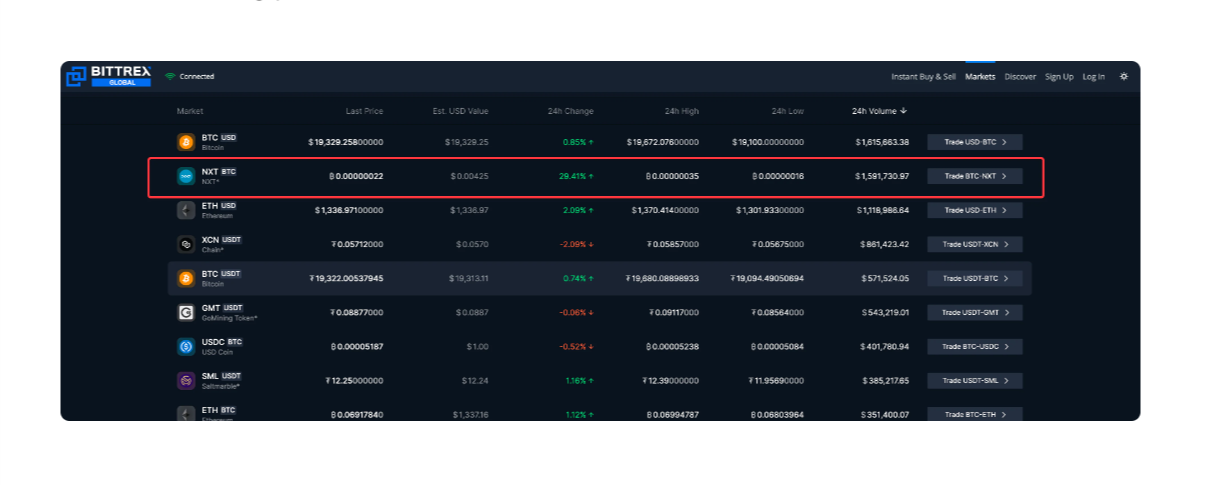Image resolution: width=1213 pixels, height=485 pixels.
Task: Click the $861,423.42 volume value
Action: click(884, 244)
